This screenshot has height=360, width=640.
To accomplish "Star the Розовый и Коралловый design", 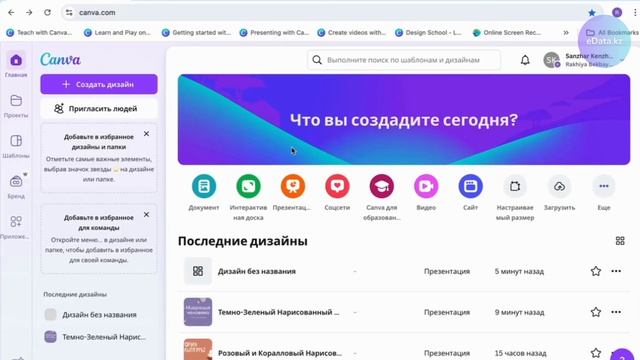I will (x=596, y=353).
